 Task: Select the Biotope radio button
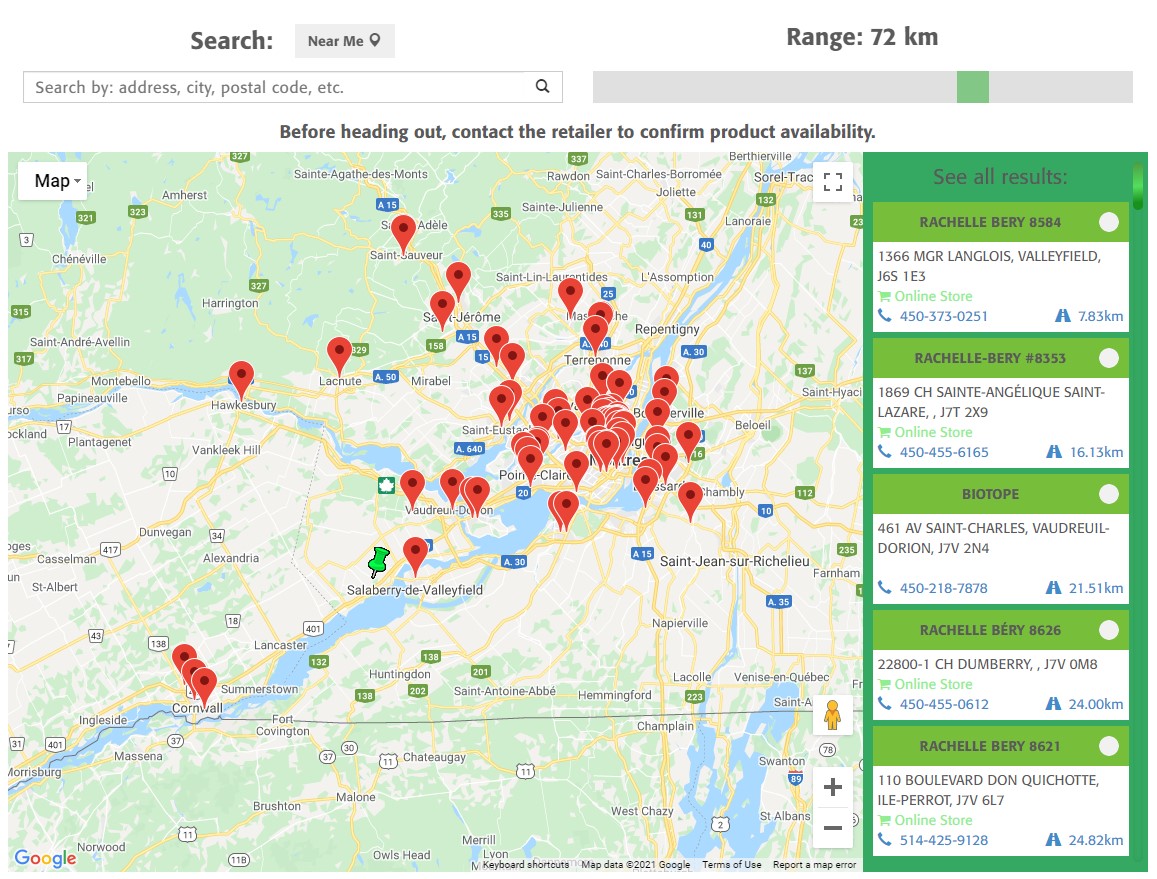click(x=1108, y=494)
